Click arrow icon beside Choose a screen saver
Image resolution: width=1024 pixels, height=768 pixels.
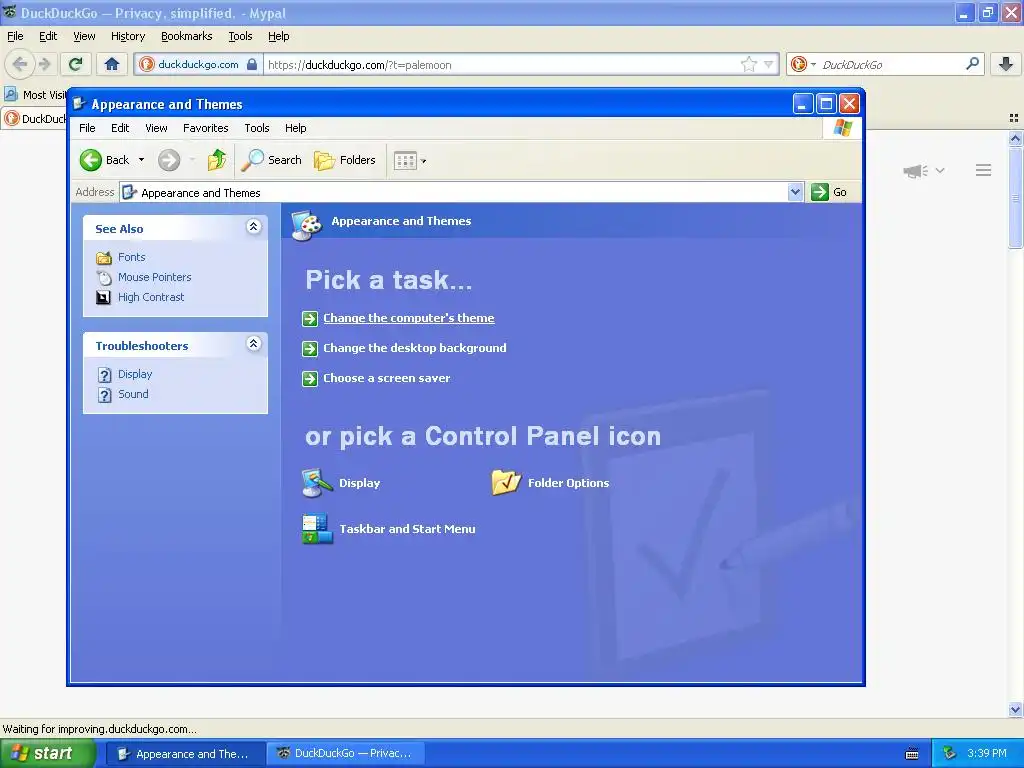tap(310, 379)
